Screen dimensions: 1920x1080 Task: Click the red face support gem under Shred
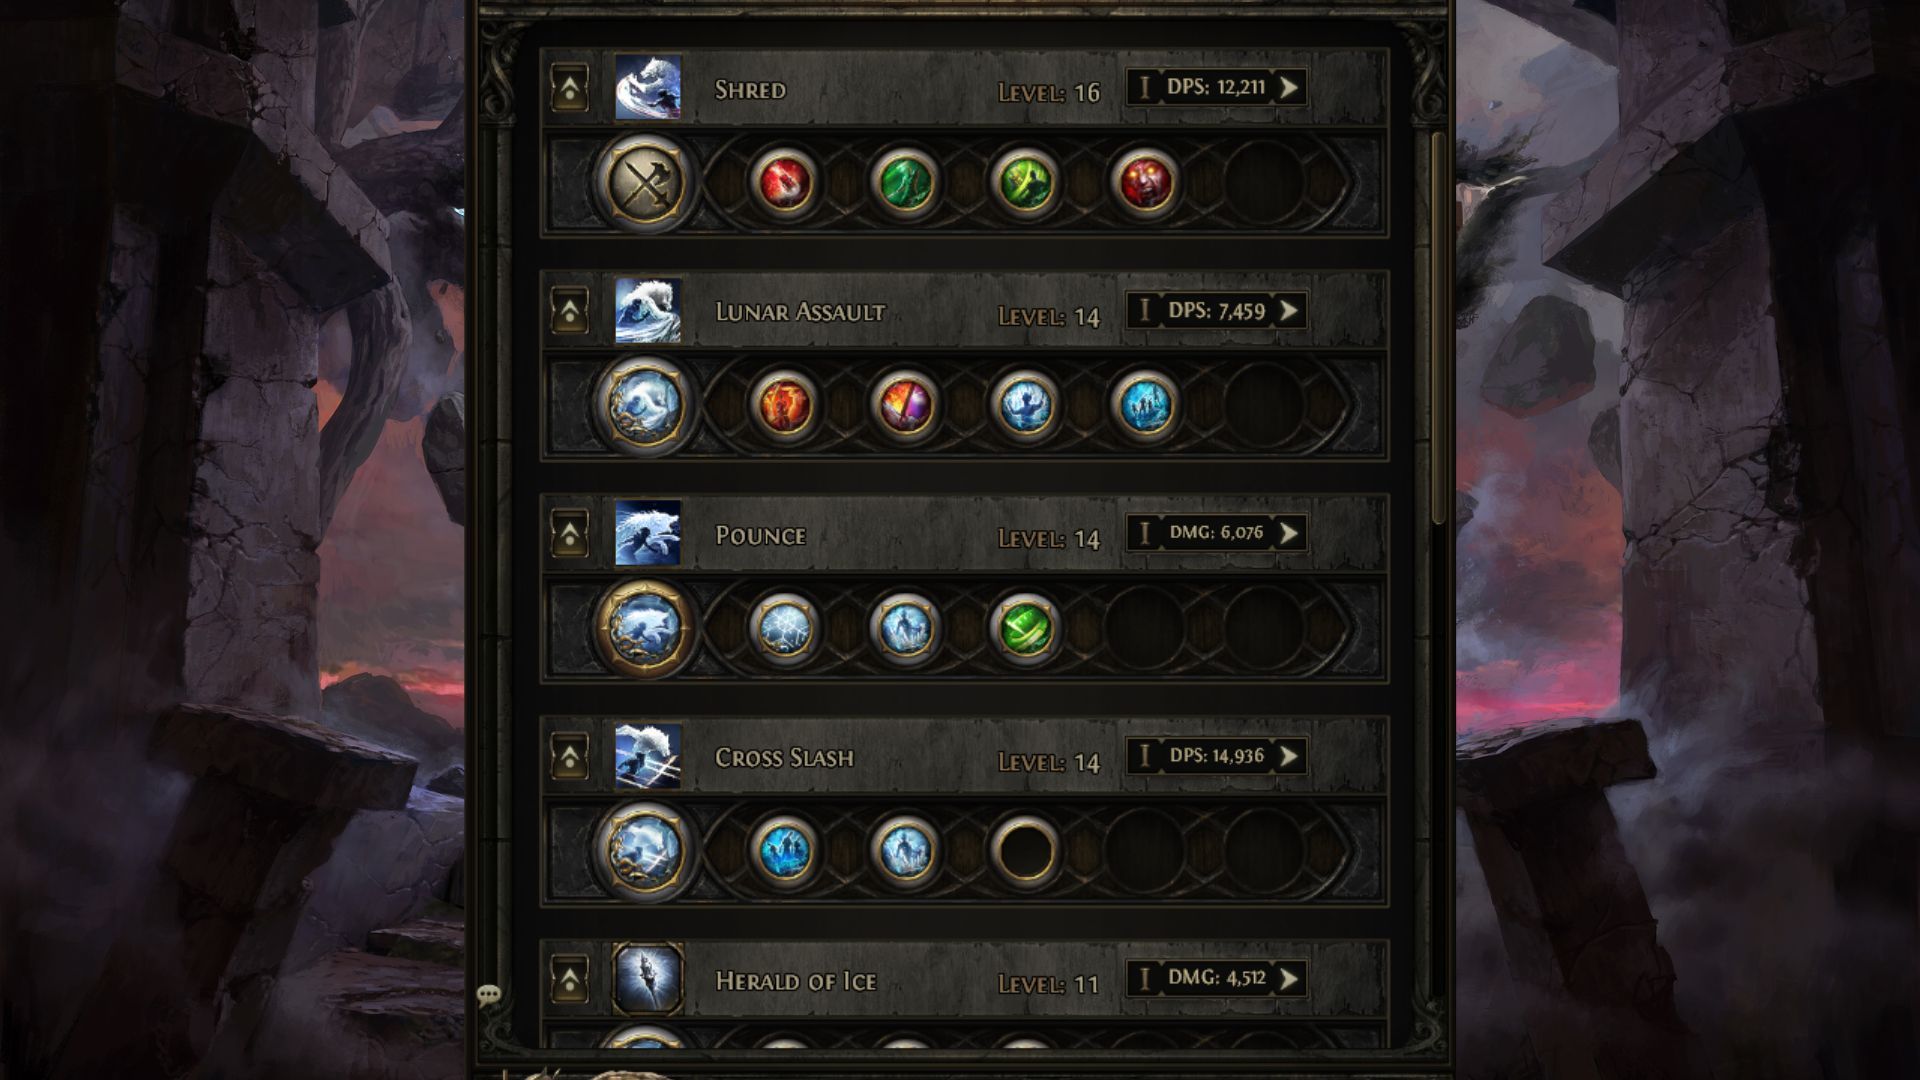[x=1145, y=182]
